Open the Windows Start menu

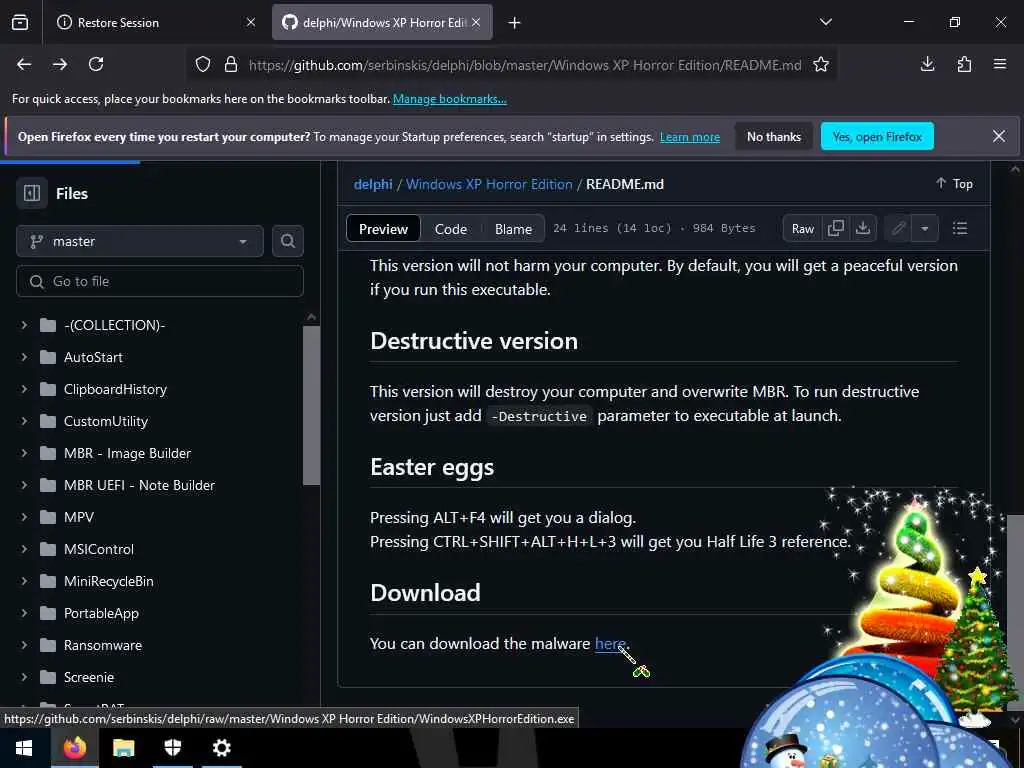(x=24, y=748)
